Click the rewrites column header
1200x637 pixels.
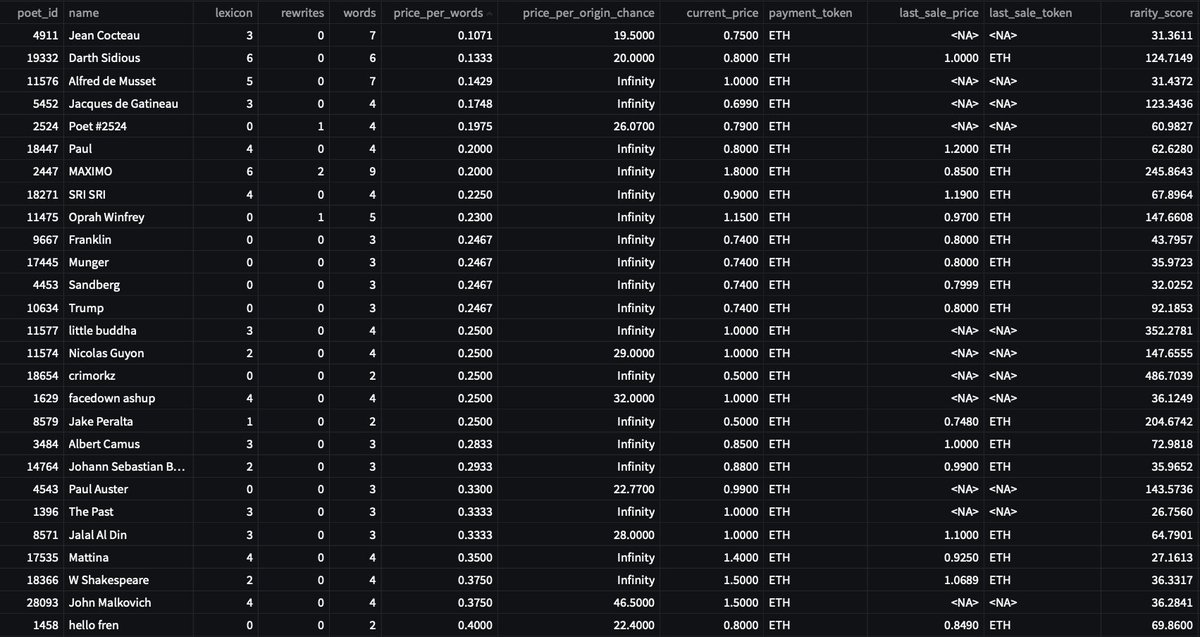pyautogui.click(x=303, y=13)
